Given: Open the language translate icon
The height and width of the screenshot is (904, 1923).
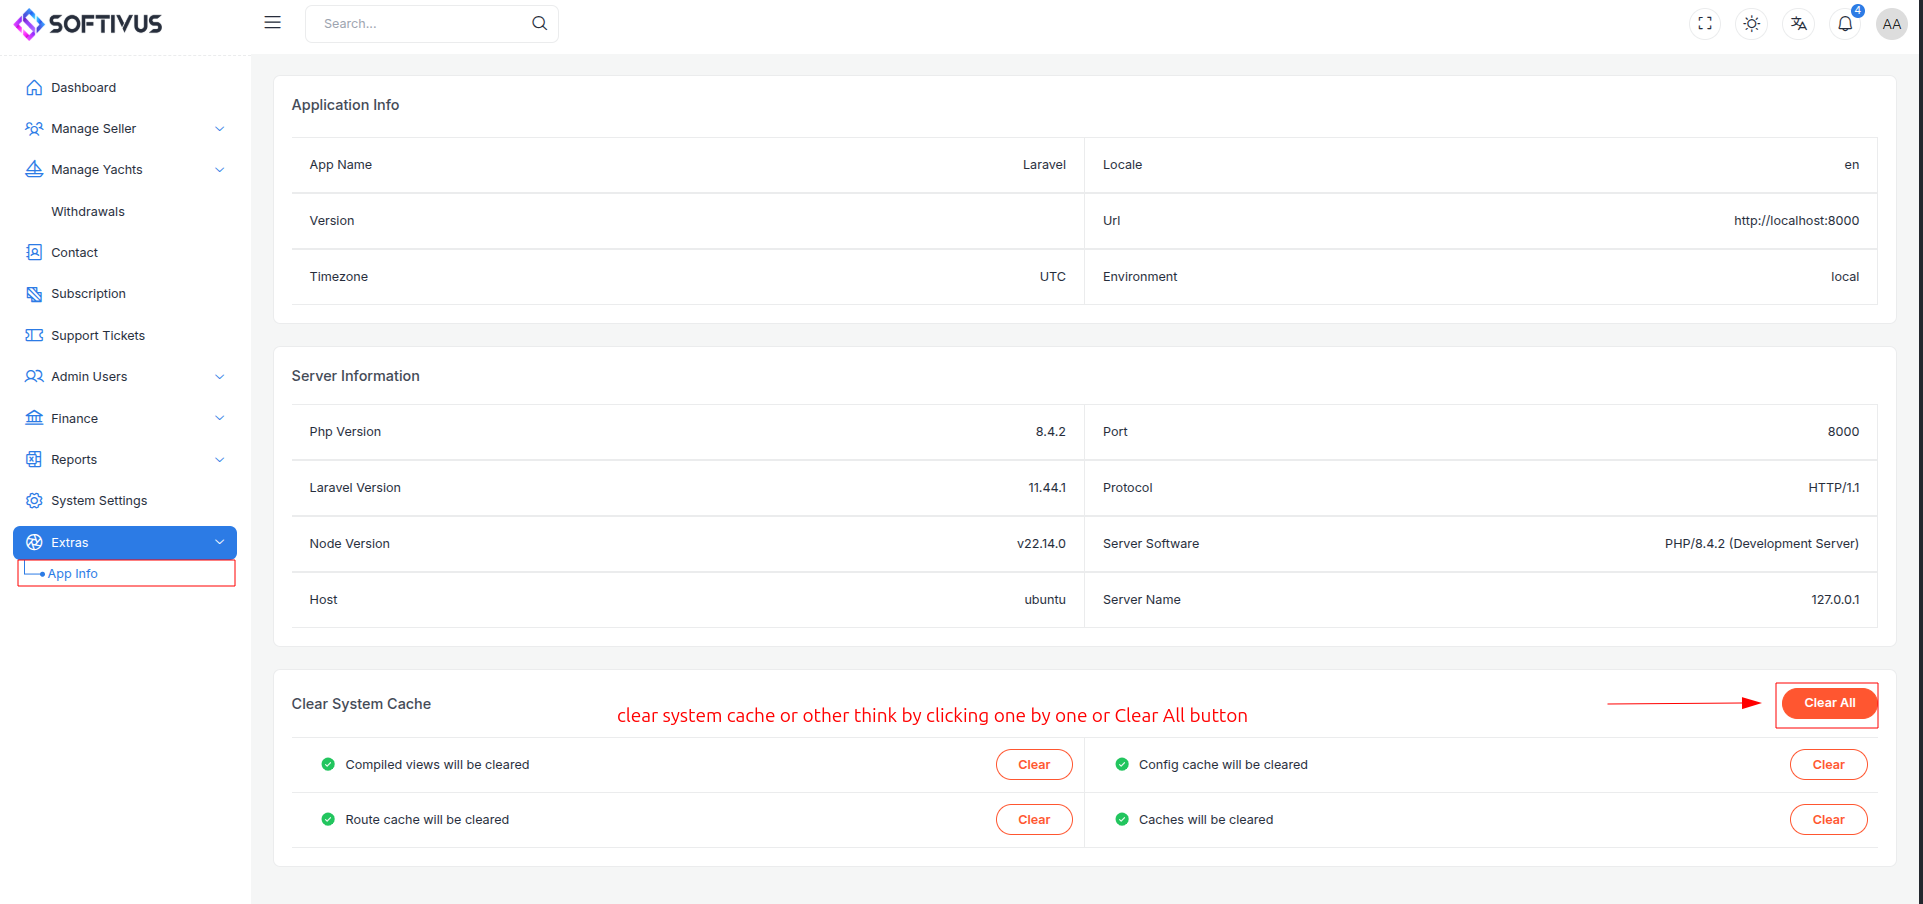Looking at the screenshot, I should click(x=1798, y=24).
